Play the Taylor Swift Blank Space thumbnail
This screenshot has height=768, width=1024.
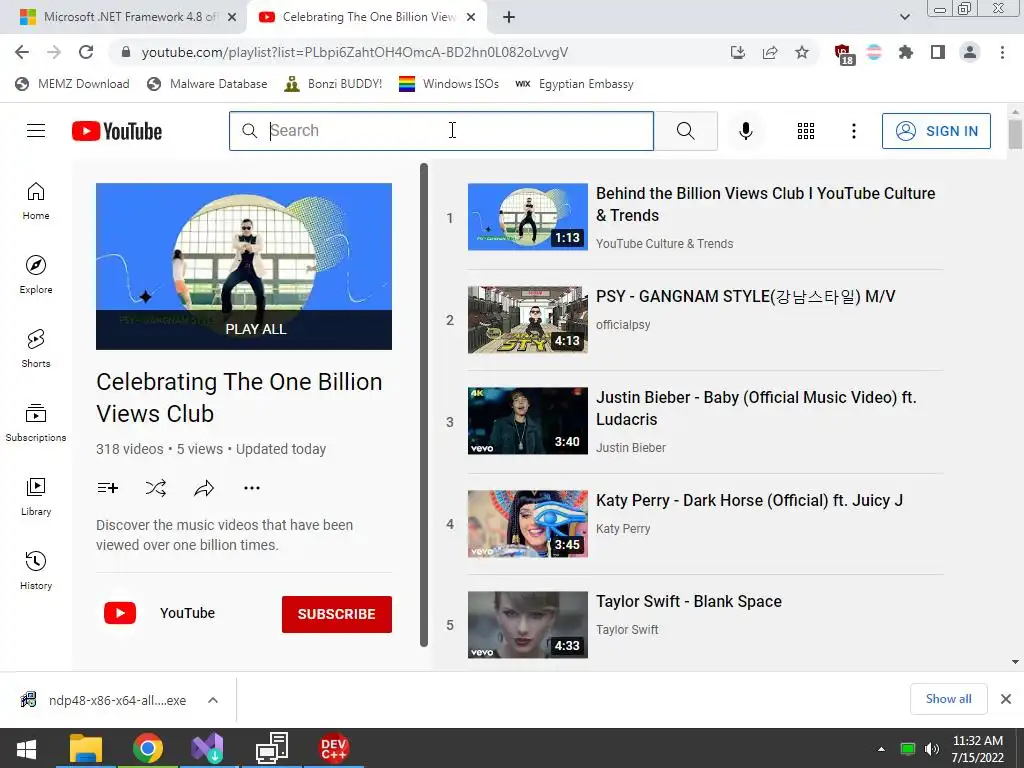click(x=528, y=625)
